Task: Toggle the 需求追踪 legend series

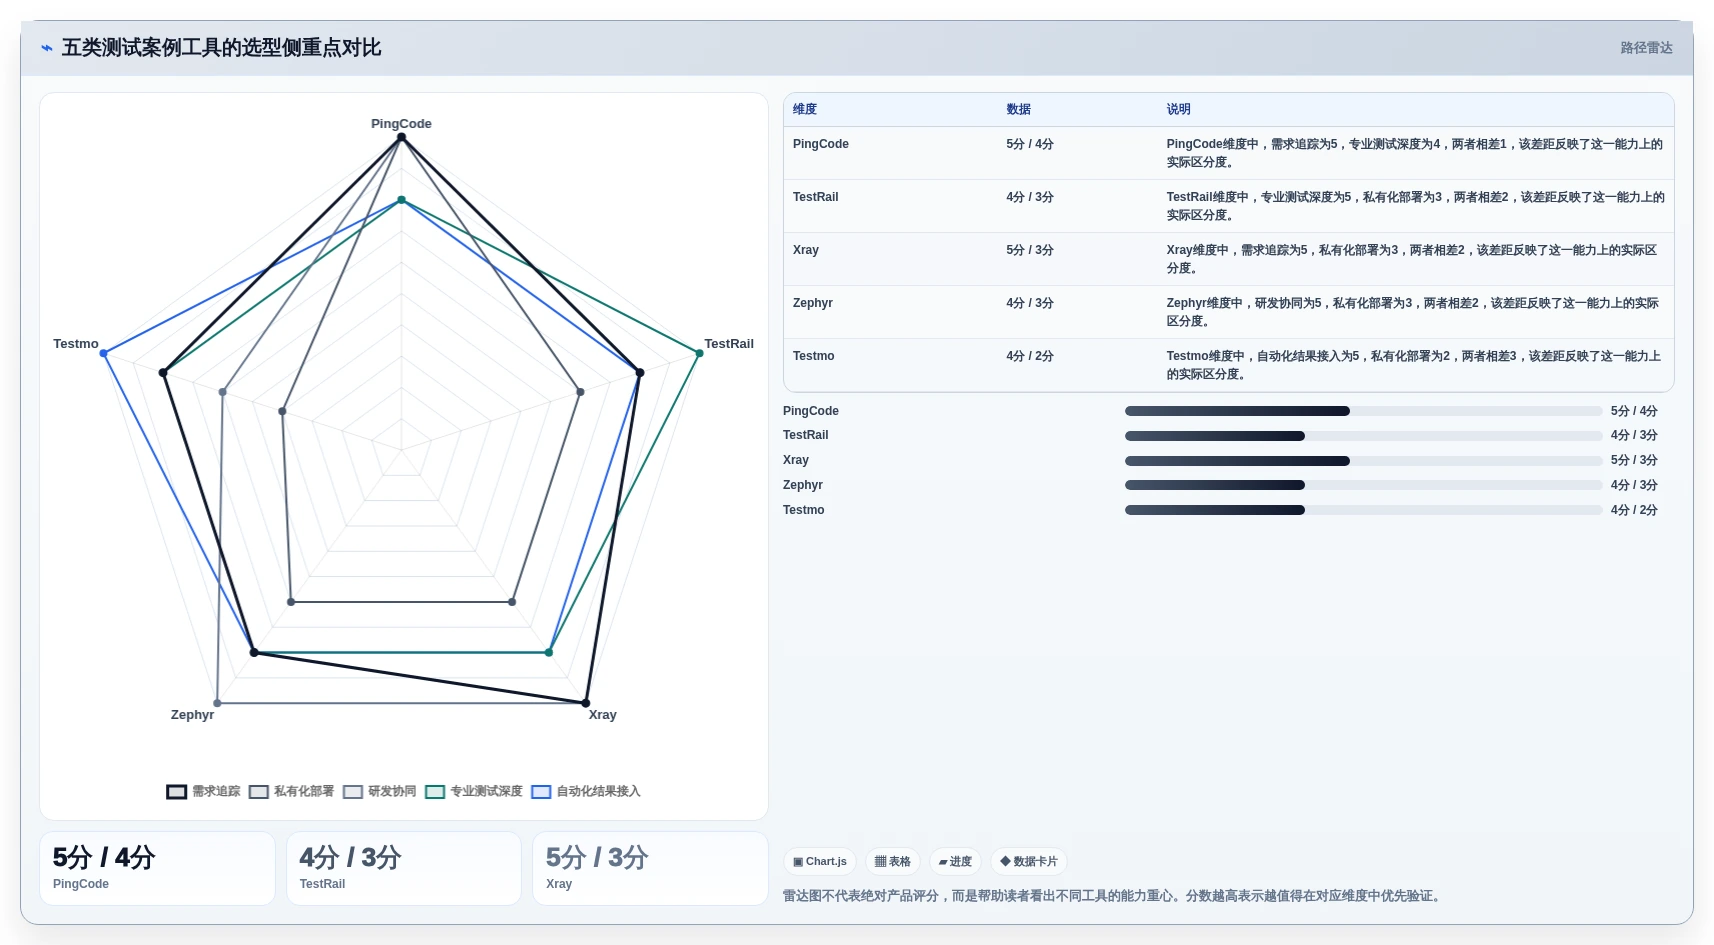Action: (x=204, y=791)
